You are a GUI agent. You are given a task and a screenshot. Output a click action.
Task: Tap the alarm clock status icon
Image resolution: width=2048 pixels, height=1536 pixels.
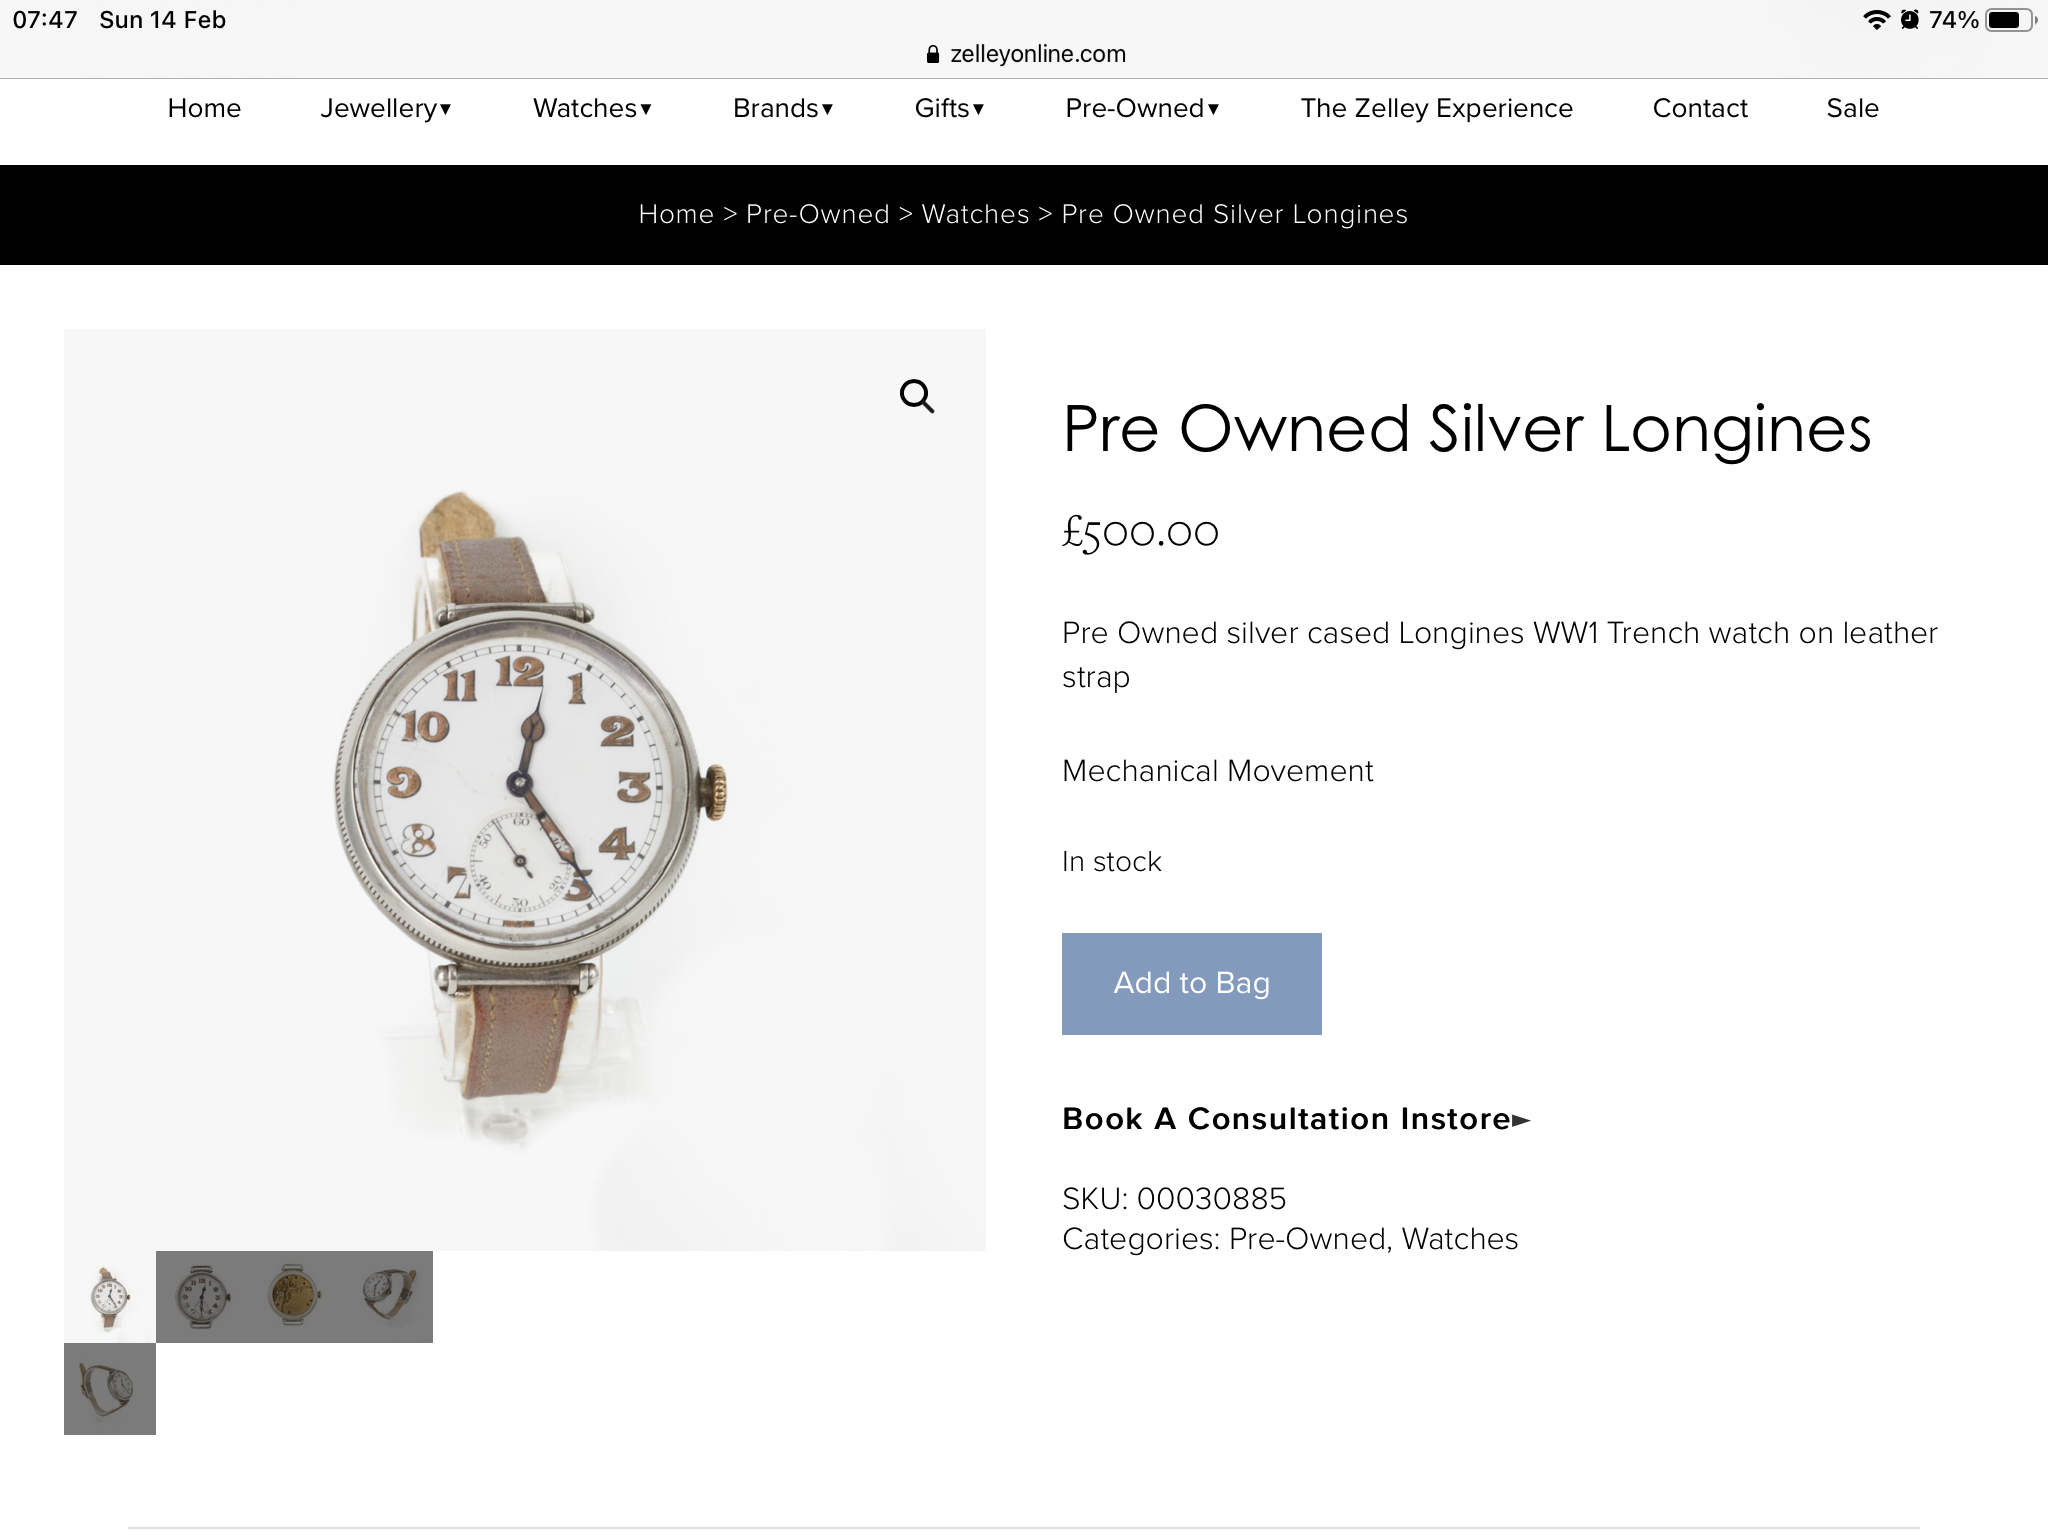(1909, 20)
